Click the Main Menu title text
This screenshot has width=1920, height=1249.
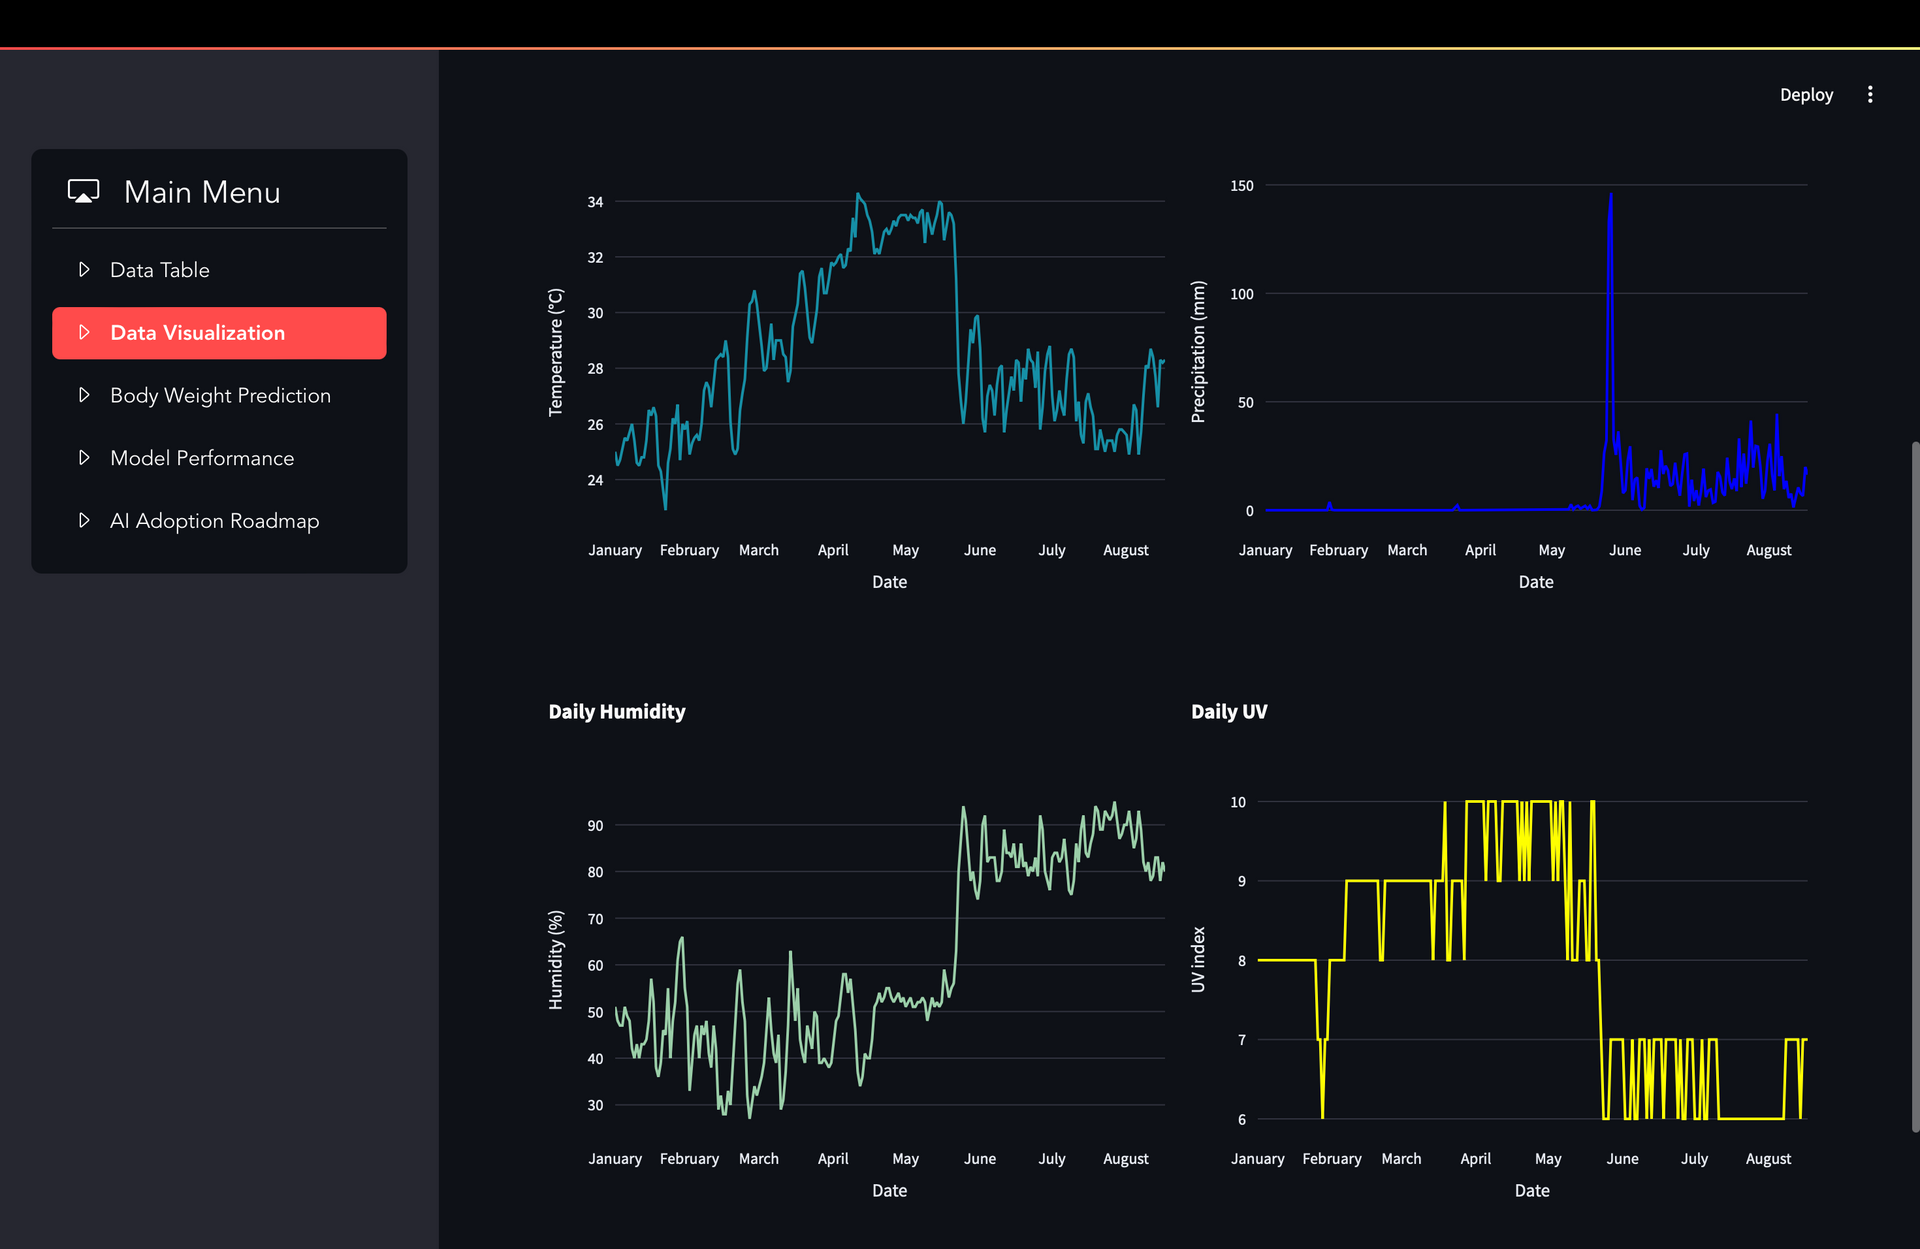202,192
